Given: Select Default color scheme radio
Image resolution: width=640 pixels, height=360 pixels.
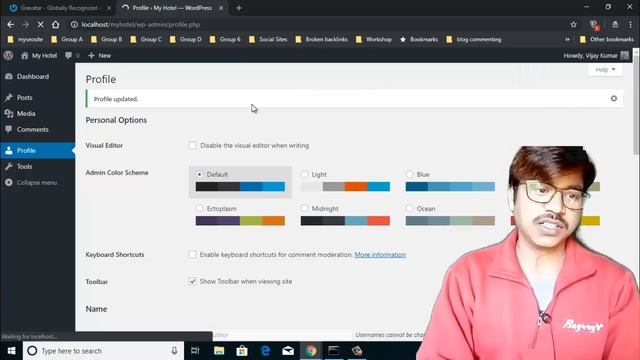Looking at the screenshot, I should (x=199, y=174).
